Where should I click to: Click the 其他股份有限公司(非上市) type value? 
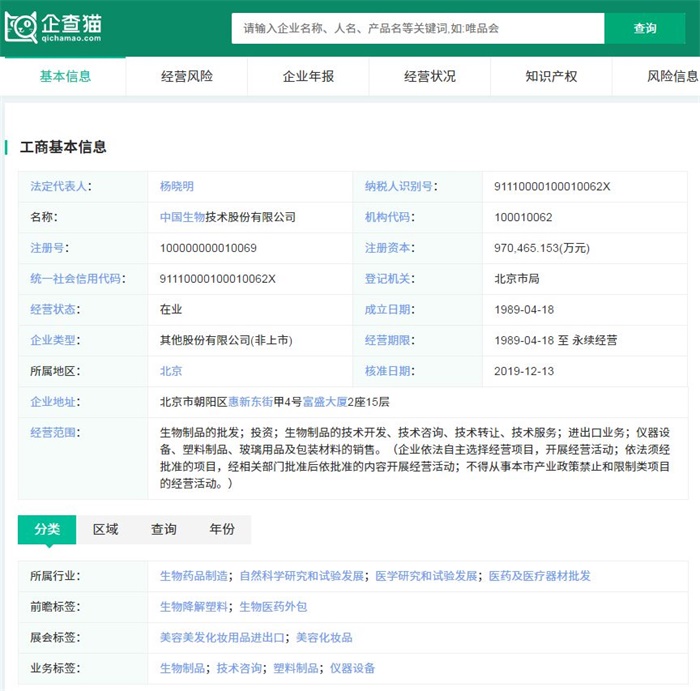(x=226, y=340)
